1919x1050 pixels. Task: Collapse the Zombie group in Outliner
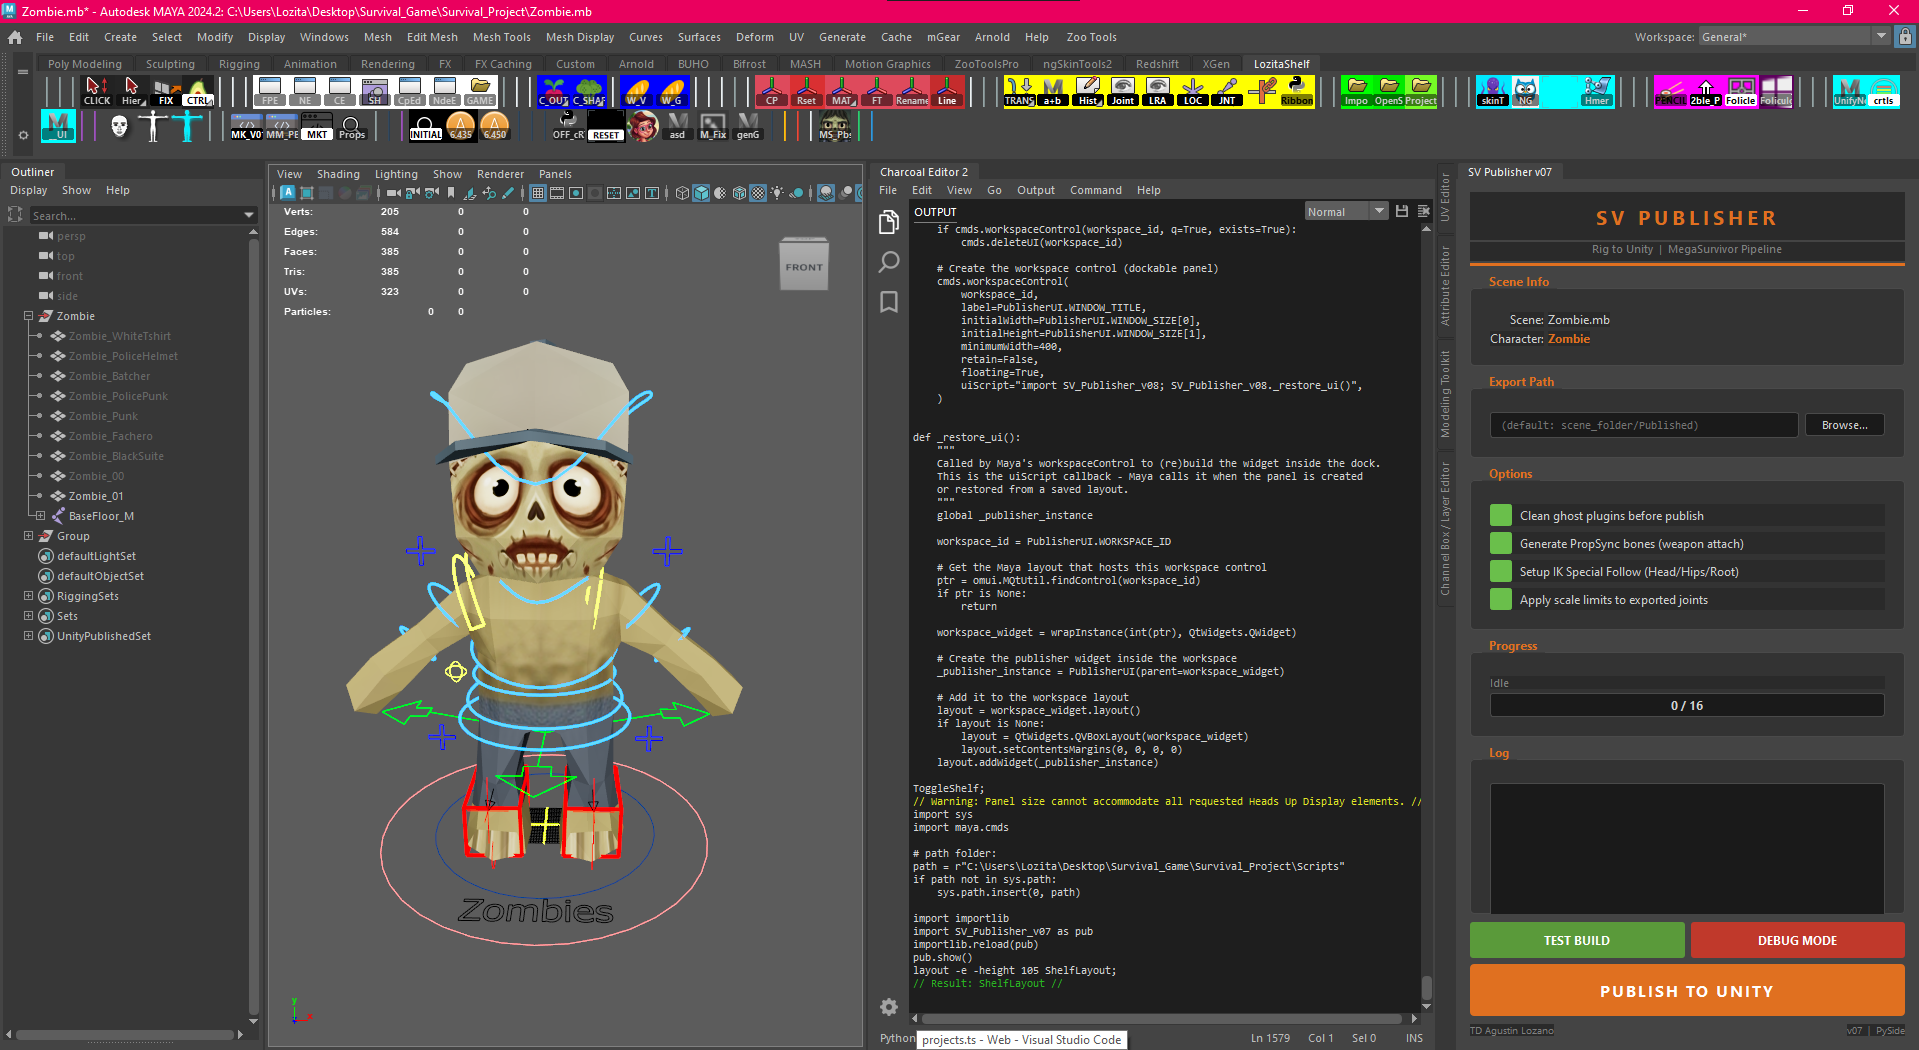tap(29, 316)
